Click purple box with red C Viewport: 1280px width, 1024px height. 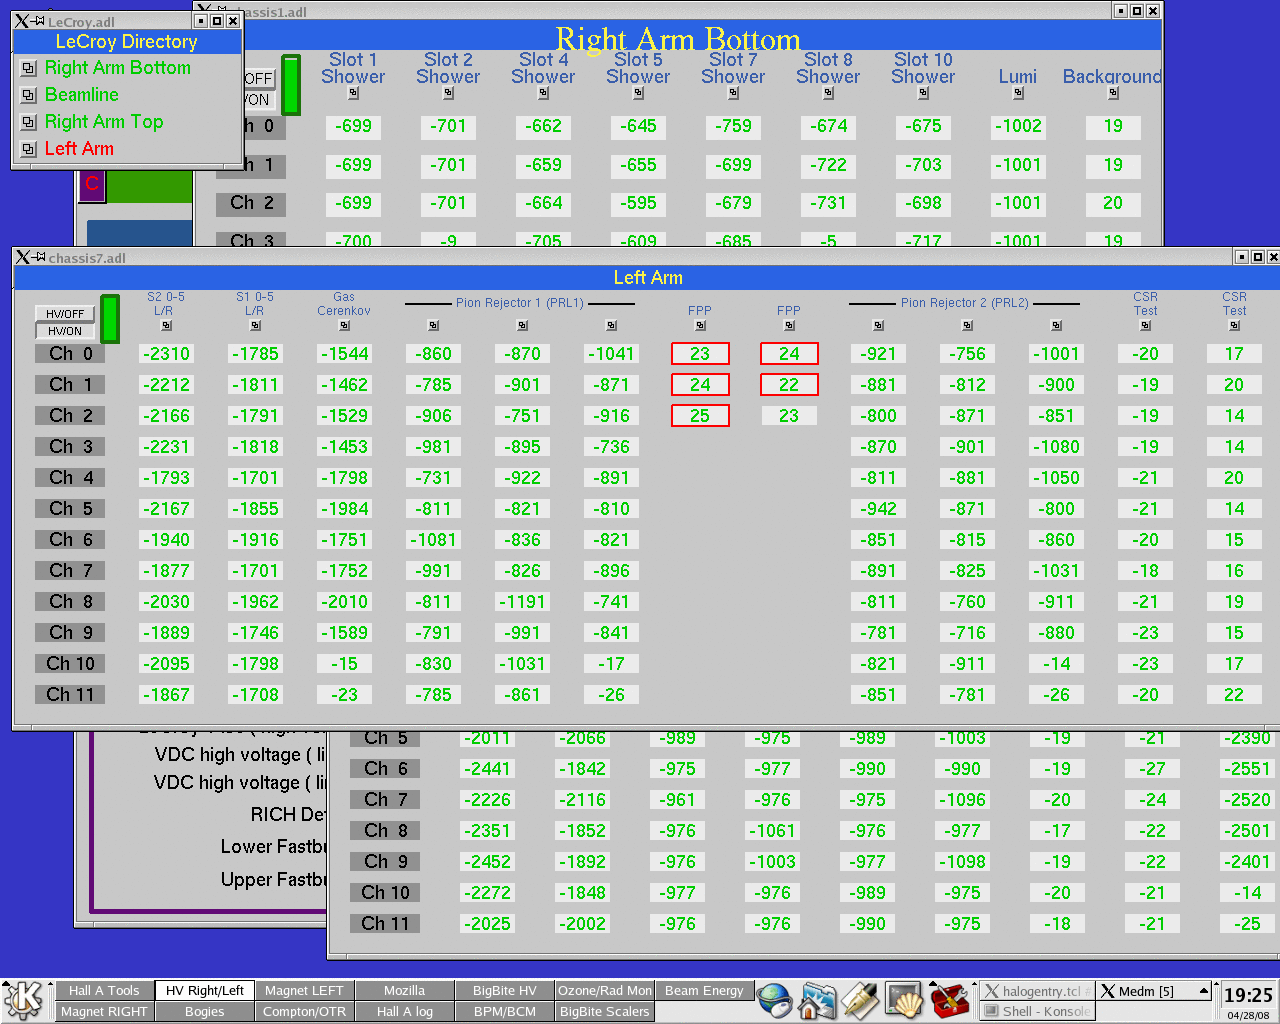tap(92, 184)
